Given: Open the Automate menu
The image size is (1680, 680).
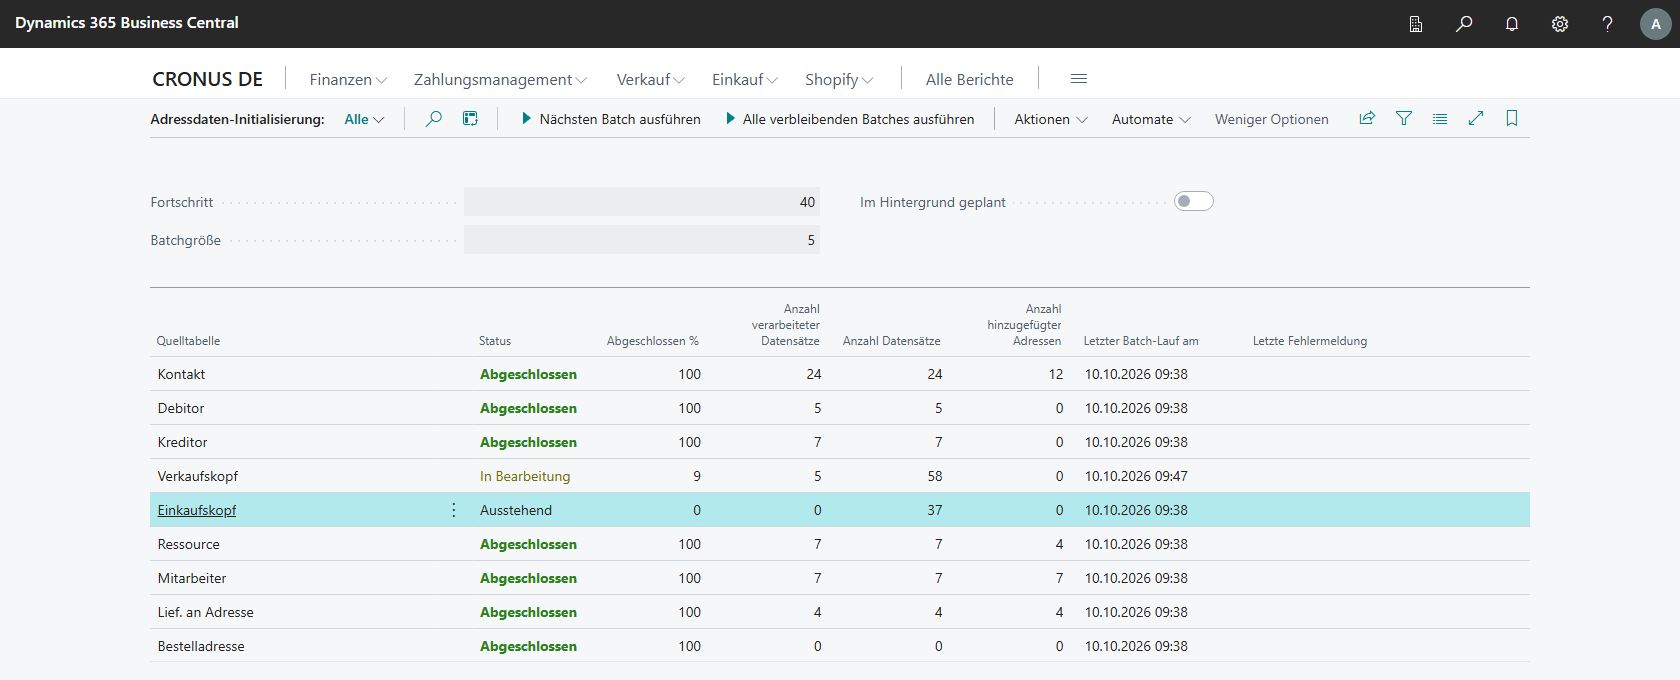Looking at the screenshot, I should pyautogui.click(x=1152, y=119).
